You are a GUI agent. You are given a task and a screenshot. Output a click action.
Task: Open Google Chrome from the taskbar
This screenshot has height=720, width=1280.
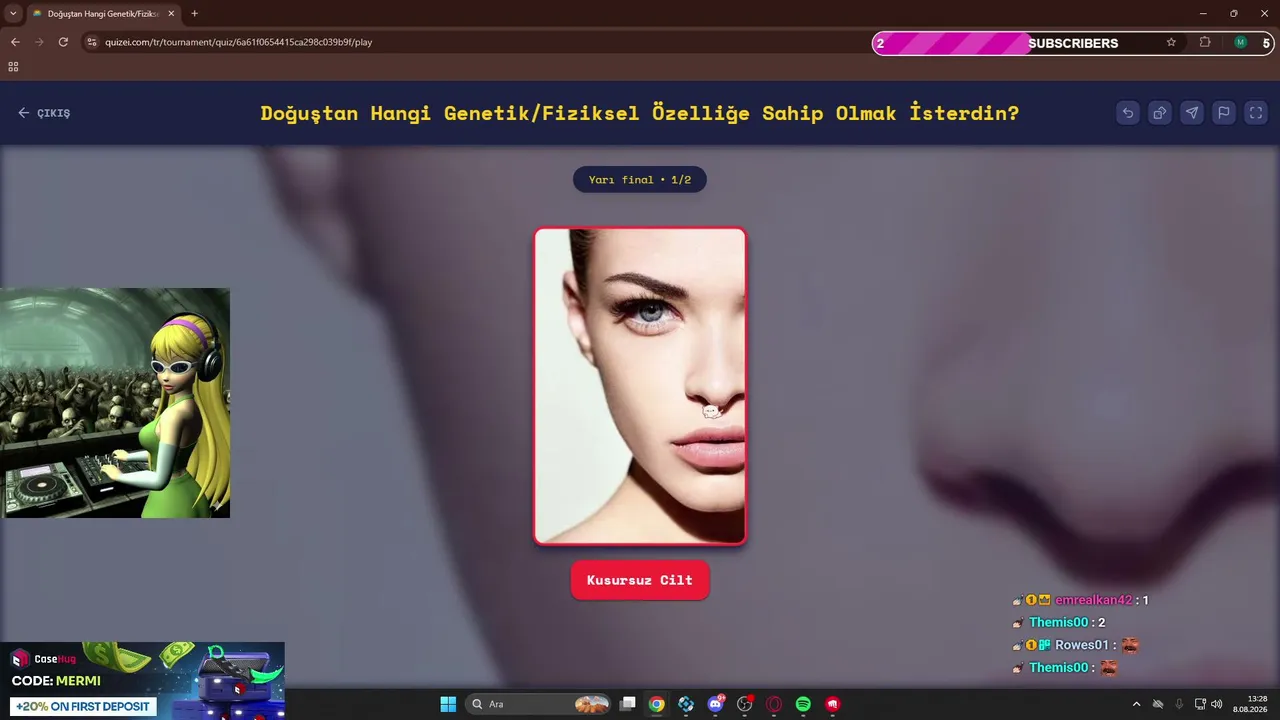coord(656,704)
